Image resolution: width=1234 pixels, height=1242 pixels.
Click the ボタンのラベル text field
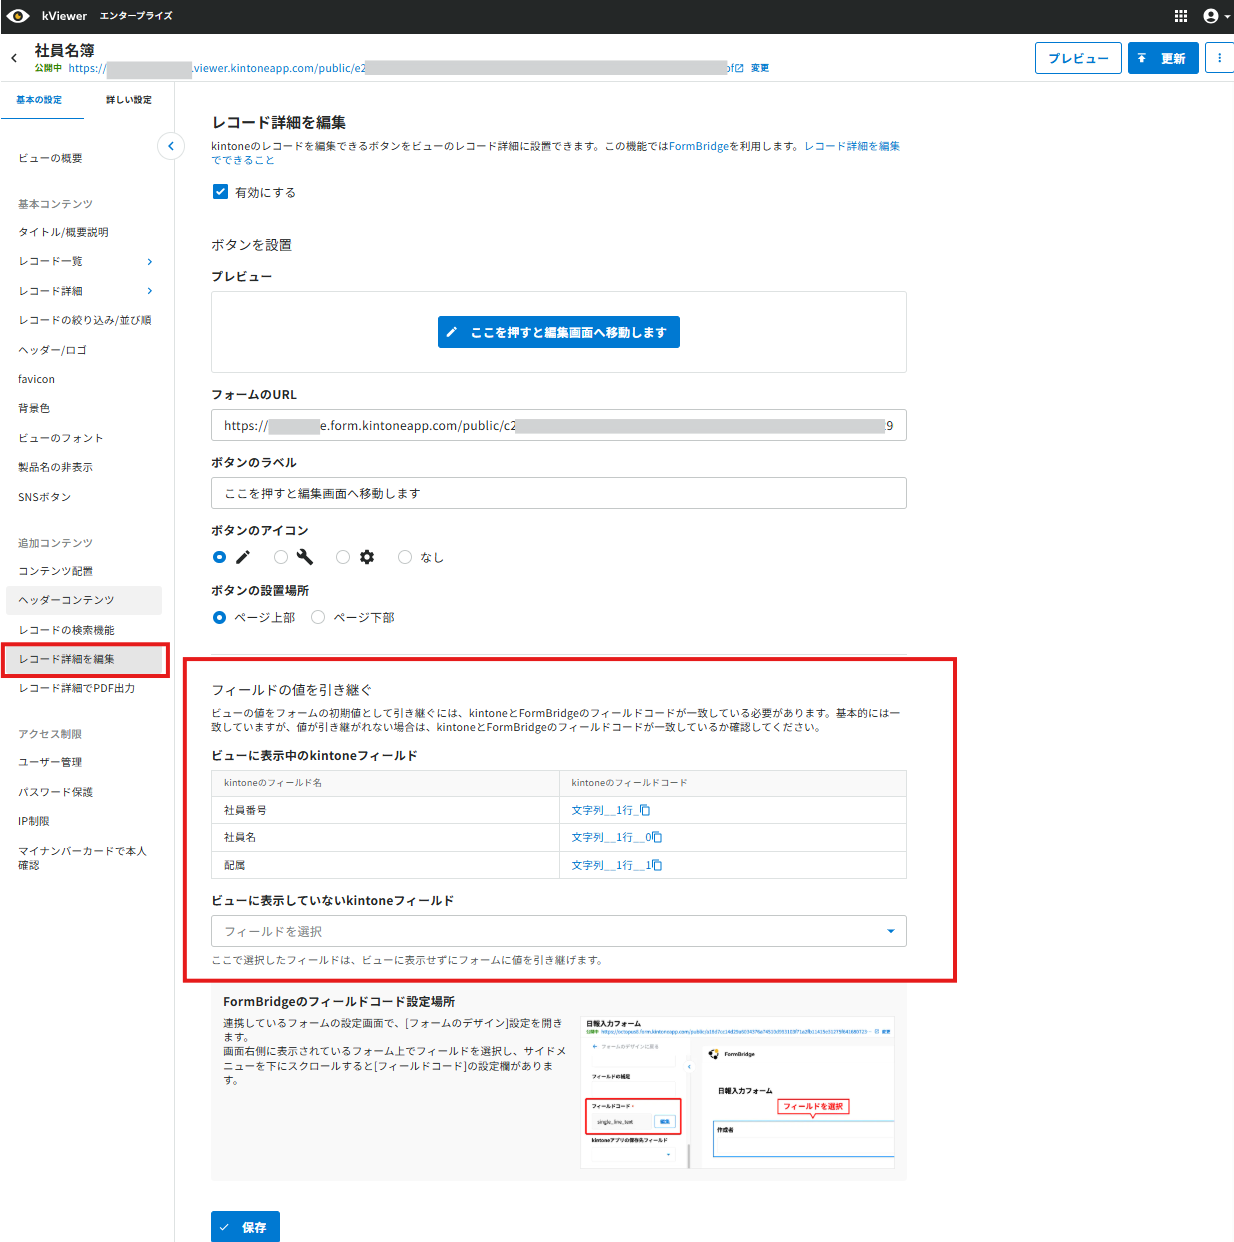click(x=558, y=493)
